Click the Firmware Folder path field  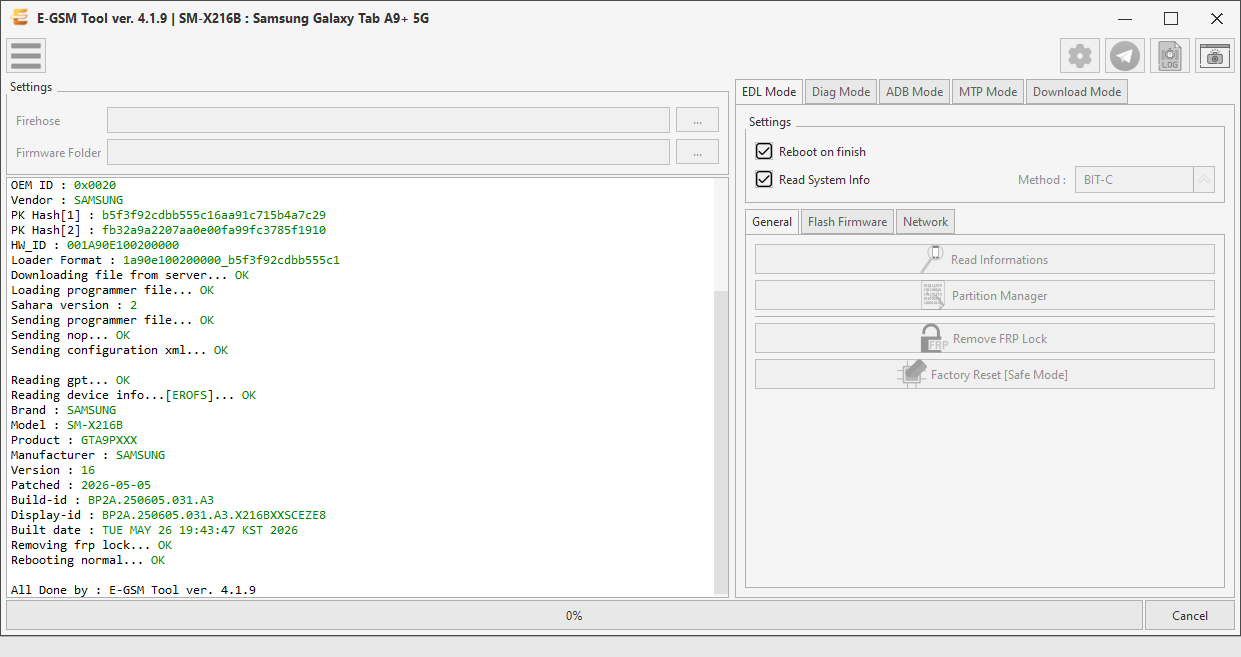pos(388,152)
